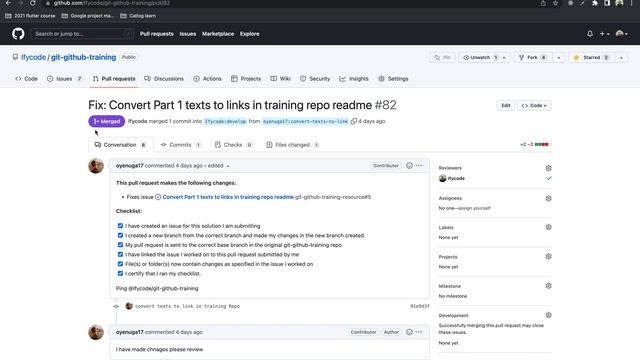Expand the Unwatch dropdown
The width and height of the screenshot is (640, 360).
click(484, 58)
